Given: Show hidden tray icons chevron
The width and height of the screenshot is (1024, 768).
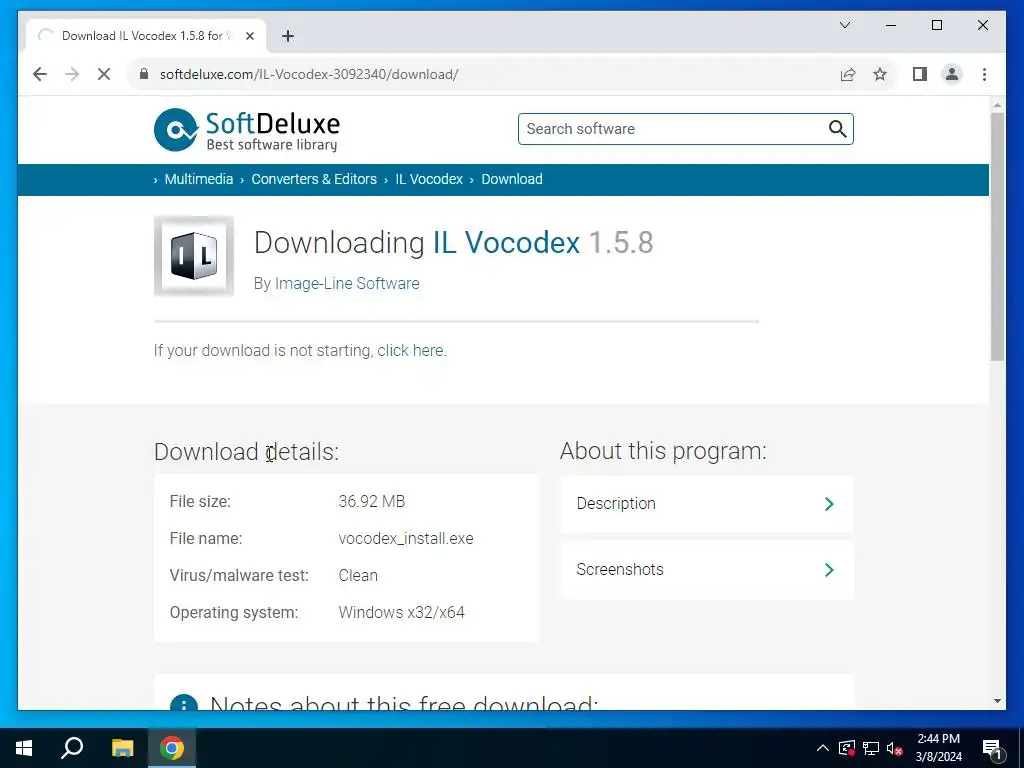Looking at the screenshot, I should coord(823,748).
